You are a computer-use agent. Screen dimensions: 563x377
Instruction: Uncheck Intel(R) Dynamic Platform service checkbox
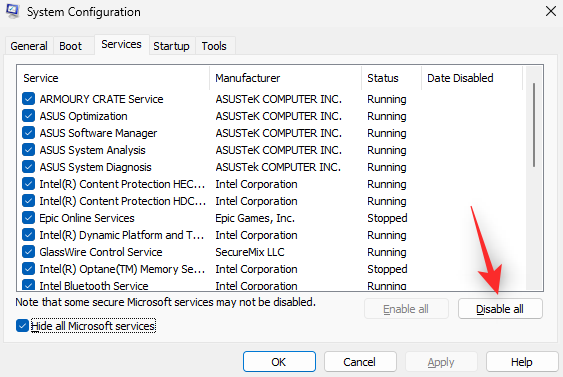28,235
